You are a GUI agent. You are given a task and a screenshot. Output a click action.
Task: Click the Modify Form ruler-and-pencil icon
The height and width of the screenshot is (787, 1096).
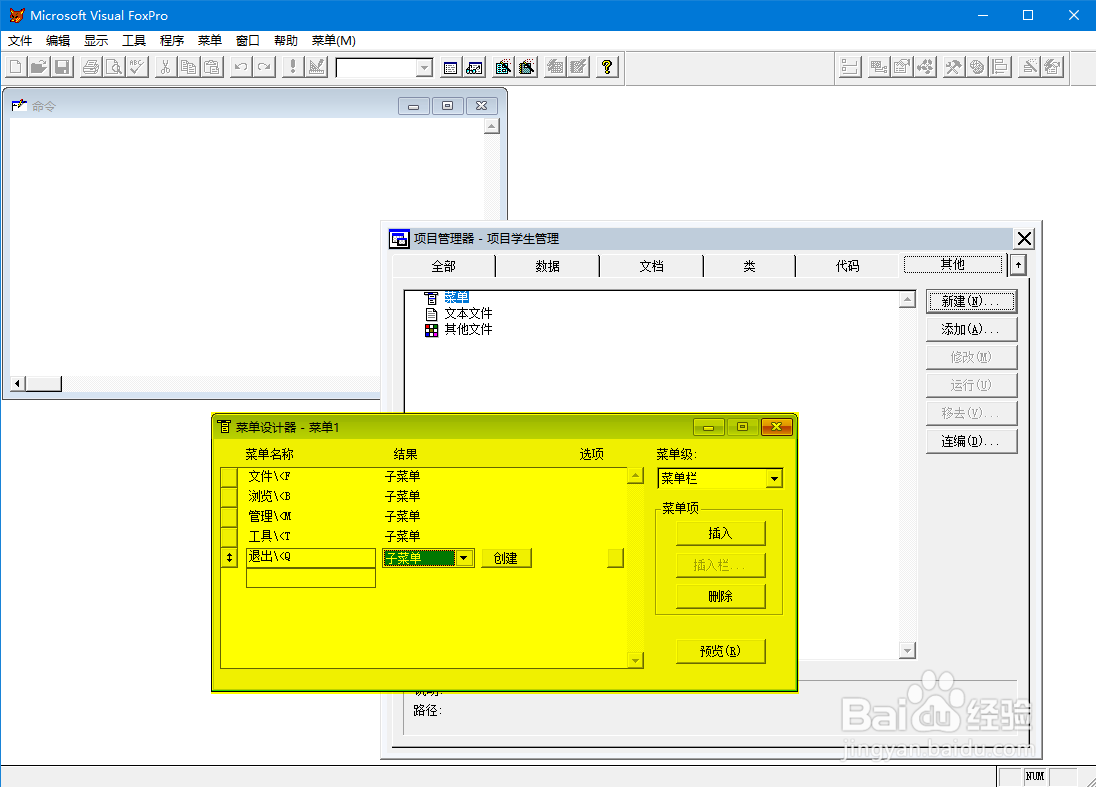(316, 67)
